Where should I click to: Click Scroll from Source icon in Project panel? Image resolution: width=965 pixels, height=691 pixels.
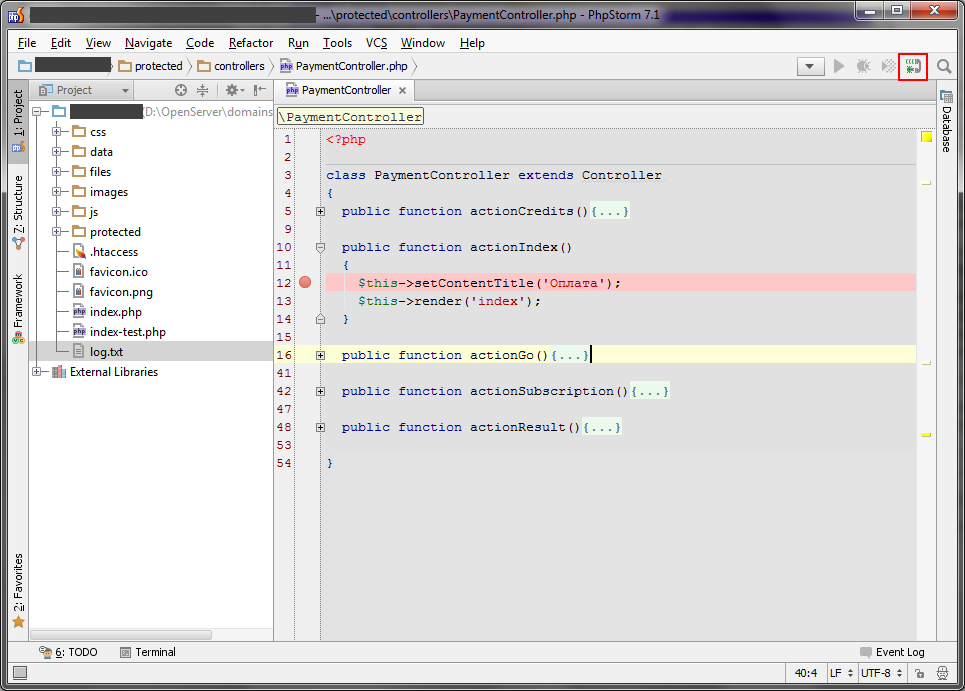coord(181,90)
